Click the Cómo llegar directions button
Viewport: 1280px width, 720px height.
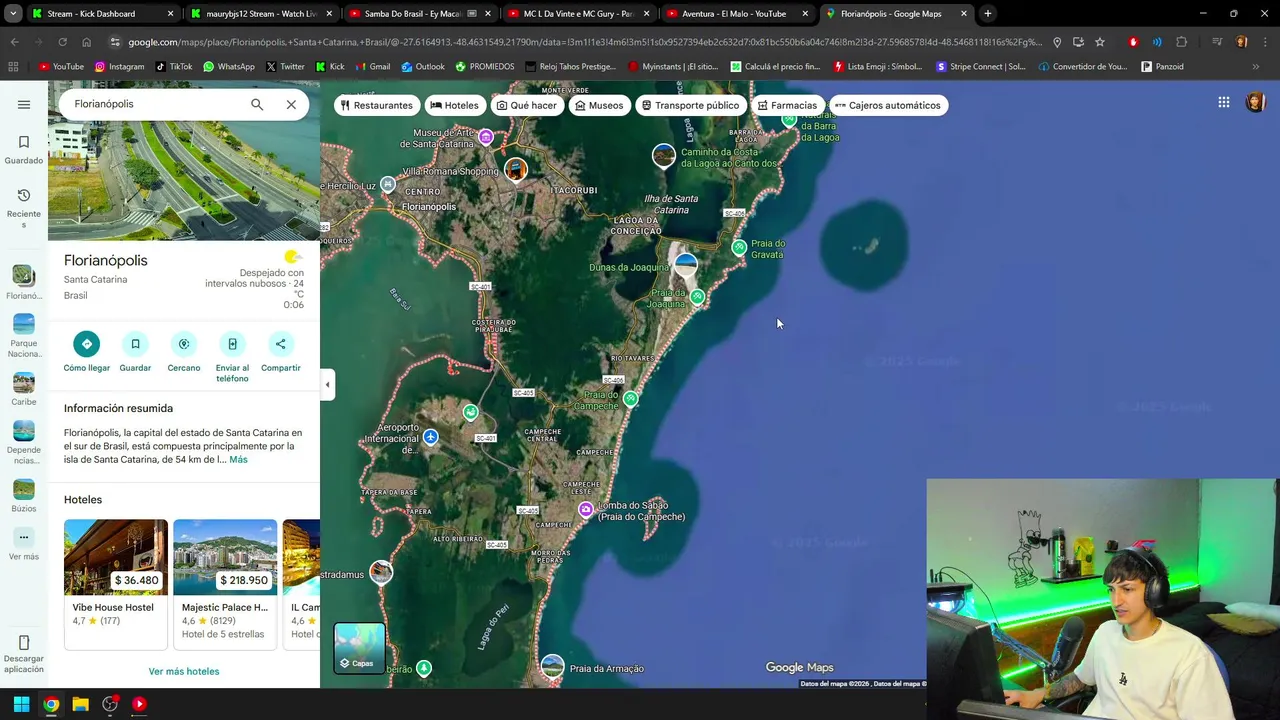tap(87, 344)
